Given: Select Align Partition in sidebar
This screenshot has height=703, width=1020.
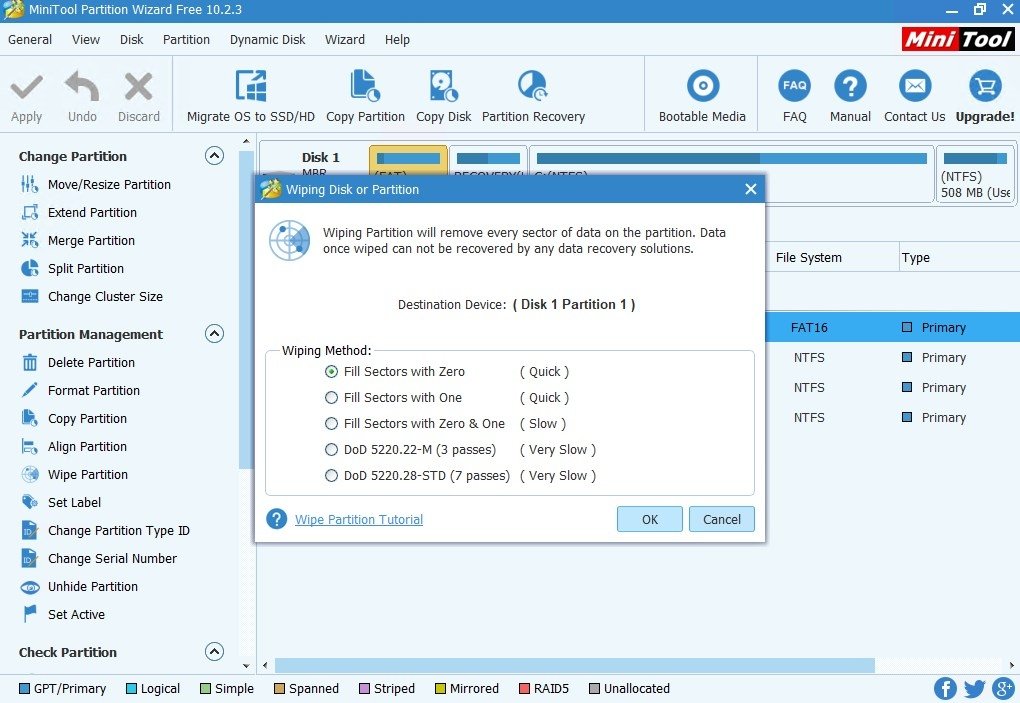Looking at the screenshot, I should (74, 447).
